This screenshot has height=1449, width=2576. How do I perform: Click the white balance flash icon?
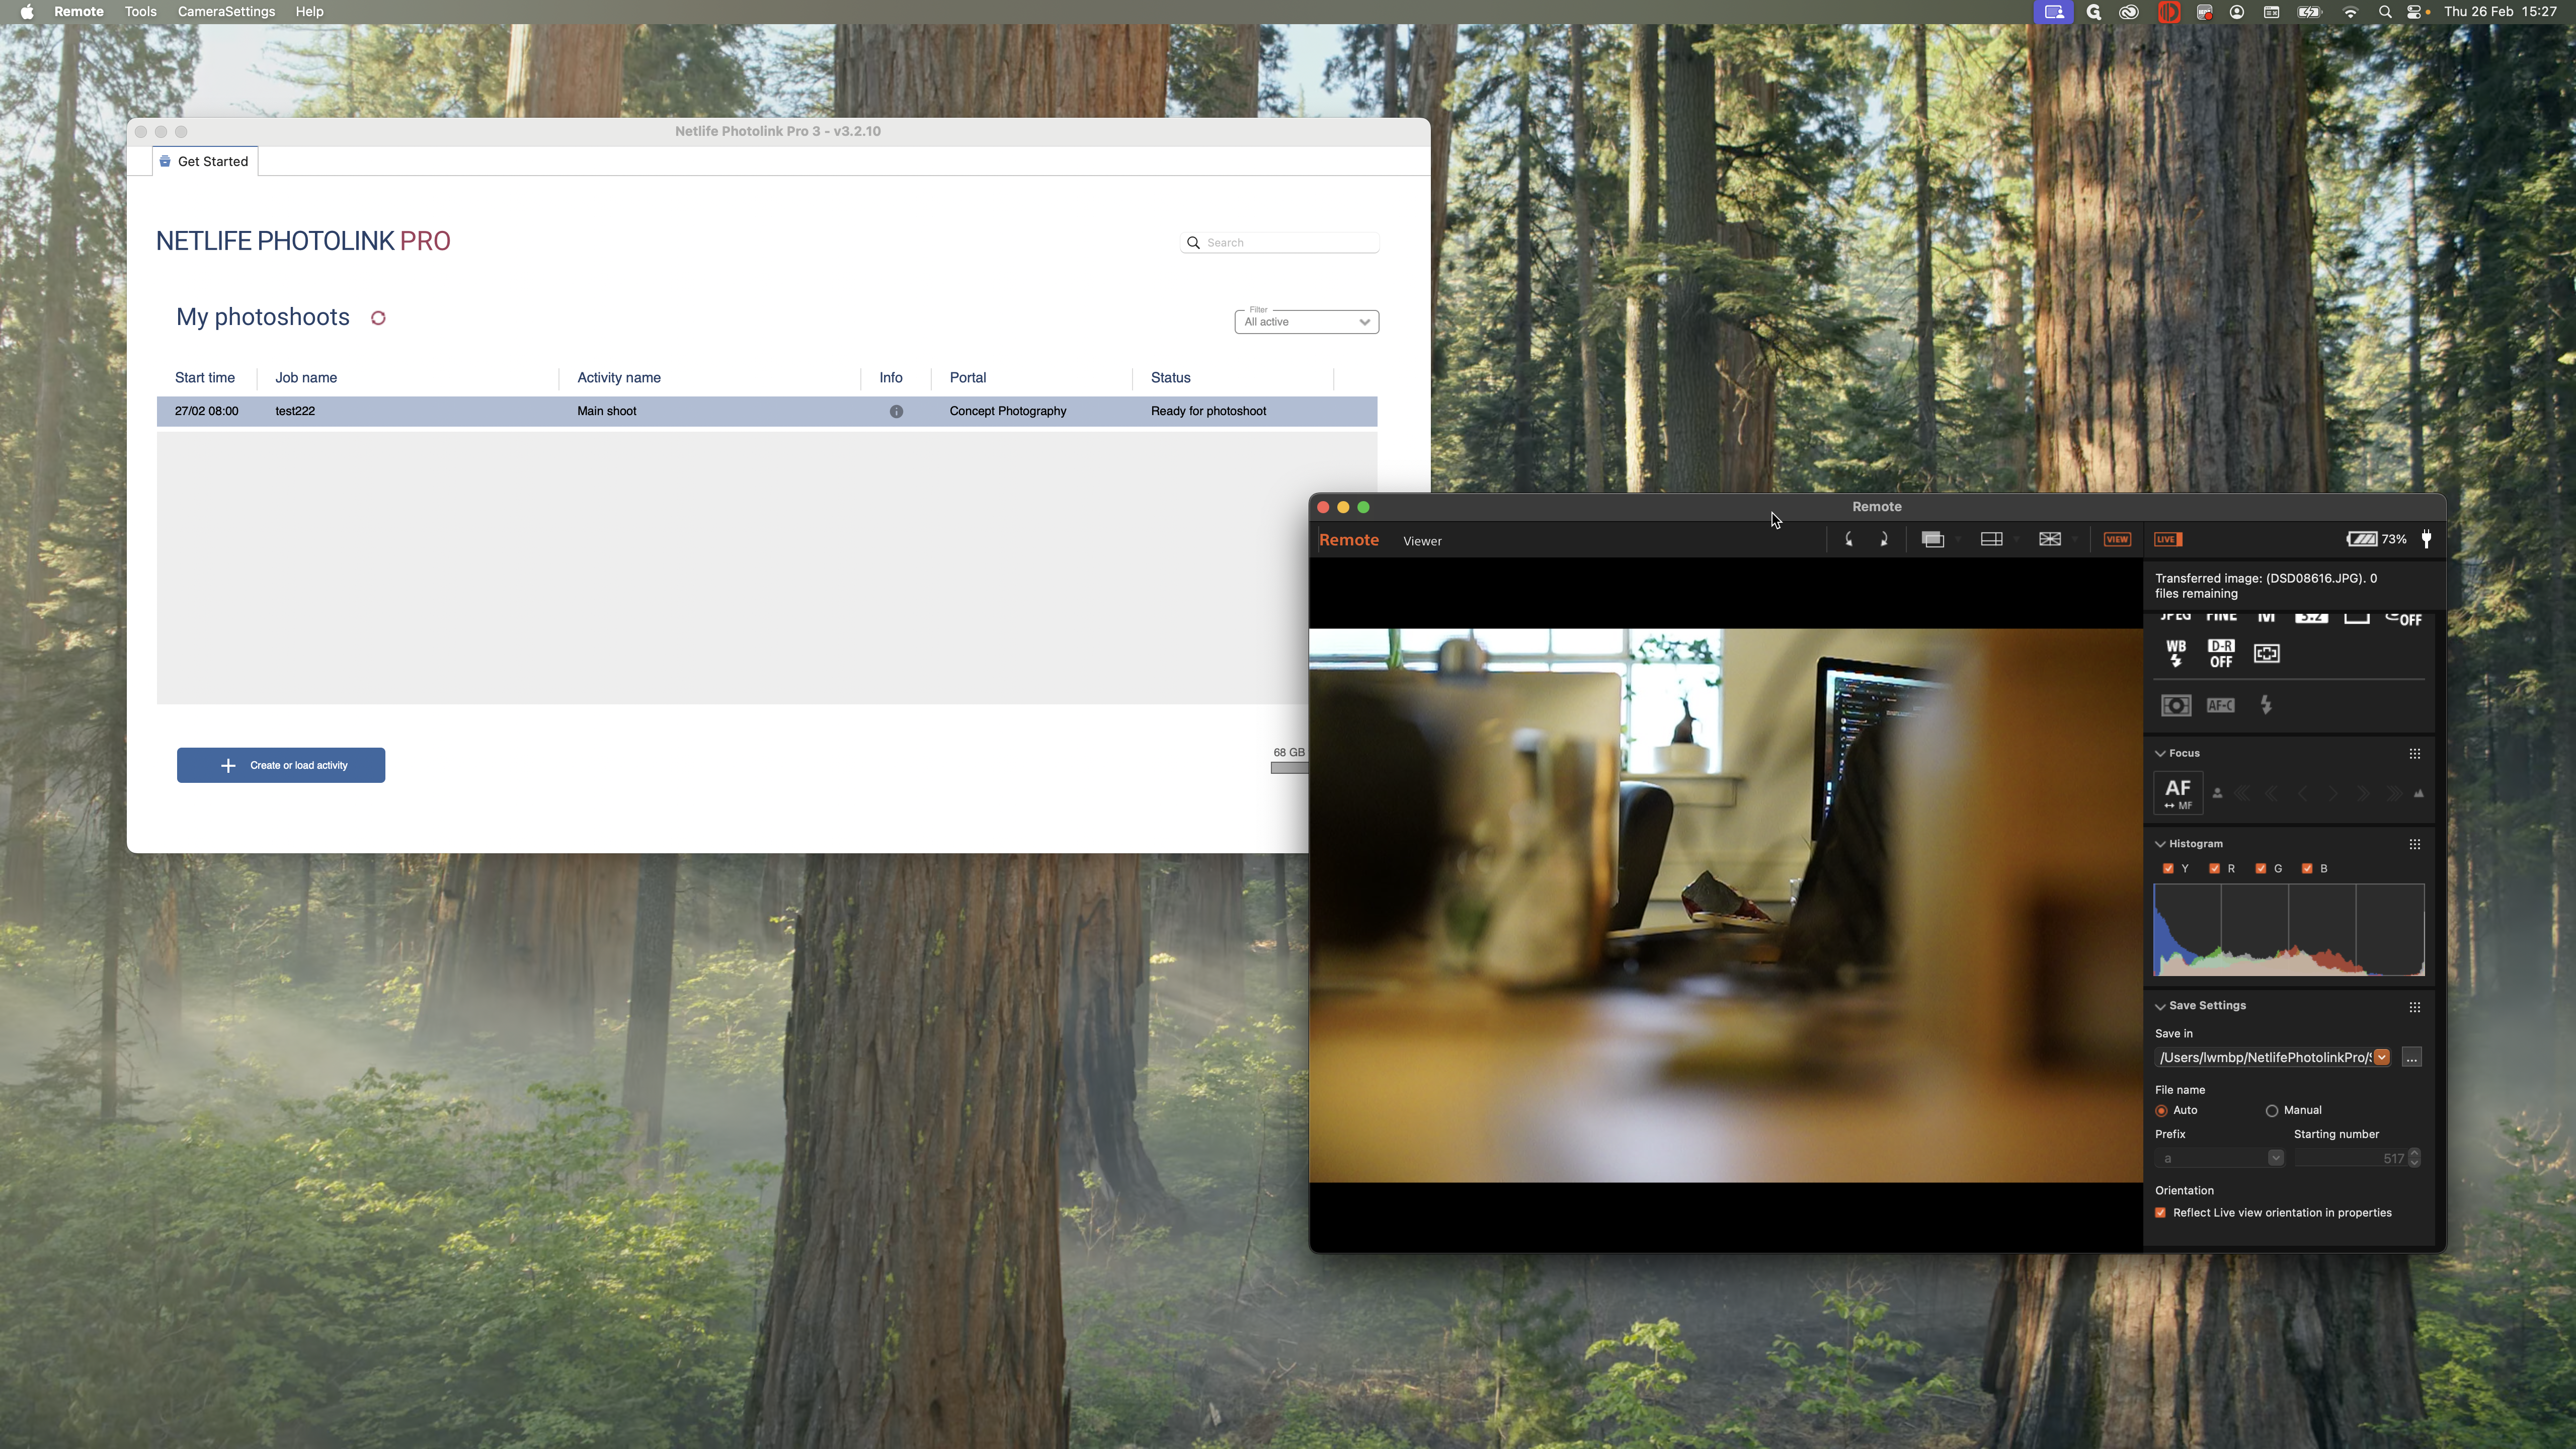point(2175,653)
